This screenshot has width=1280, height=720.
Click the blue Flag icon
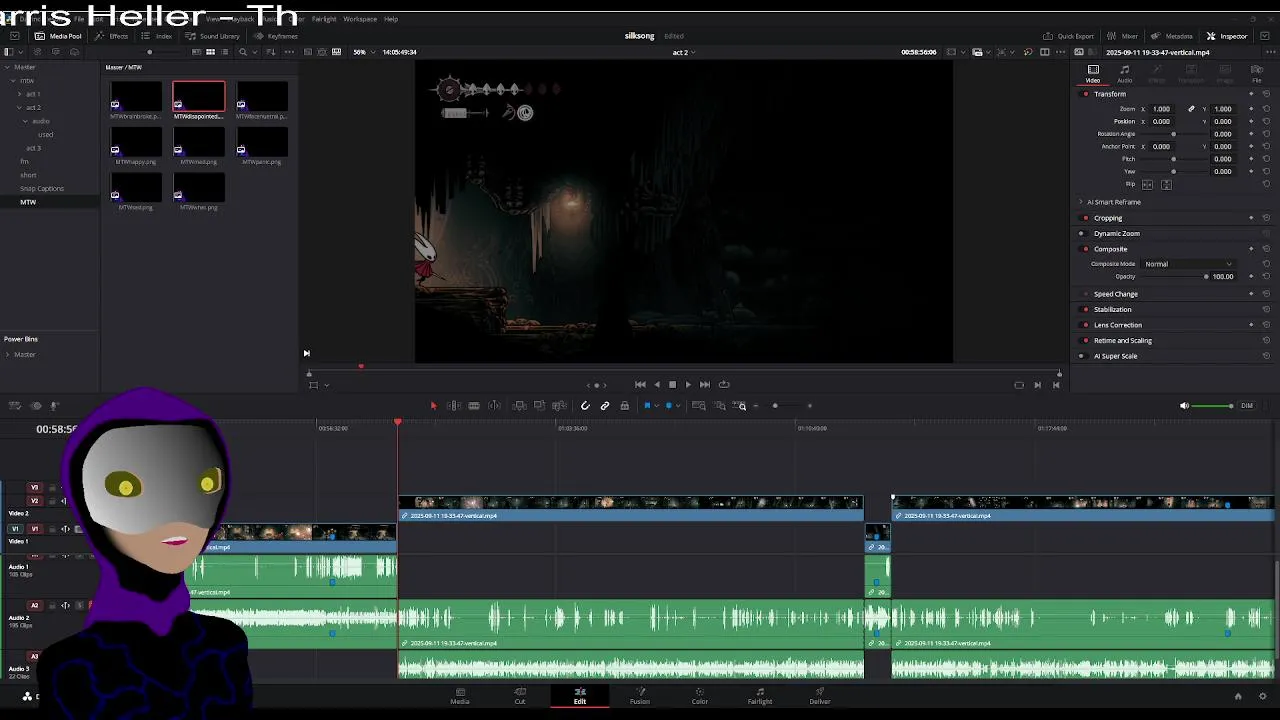647,406
